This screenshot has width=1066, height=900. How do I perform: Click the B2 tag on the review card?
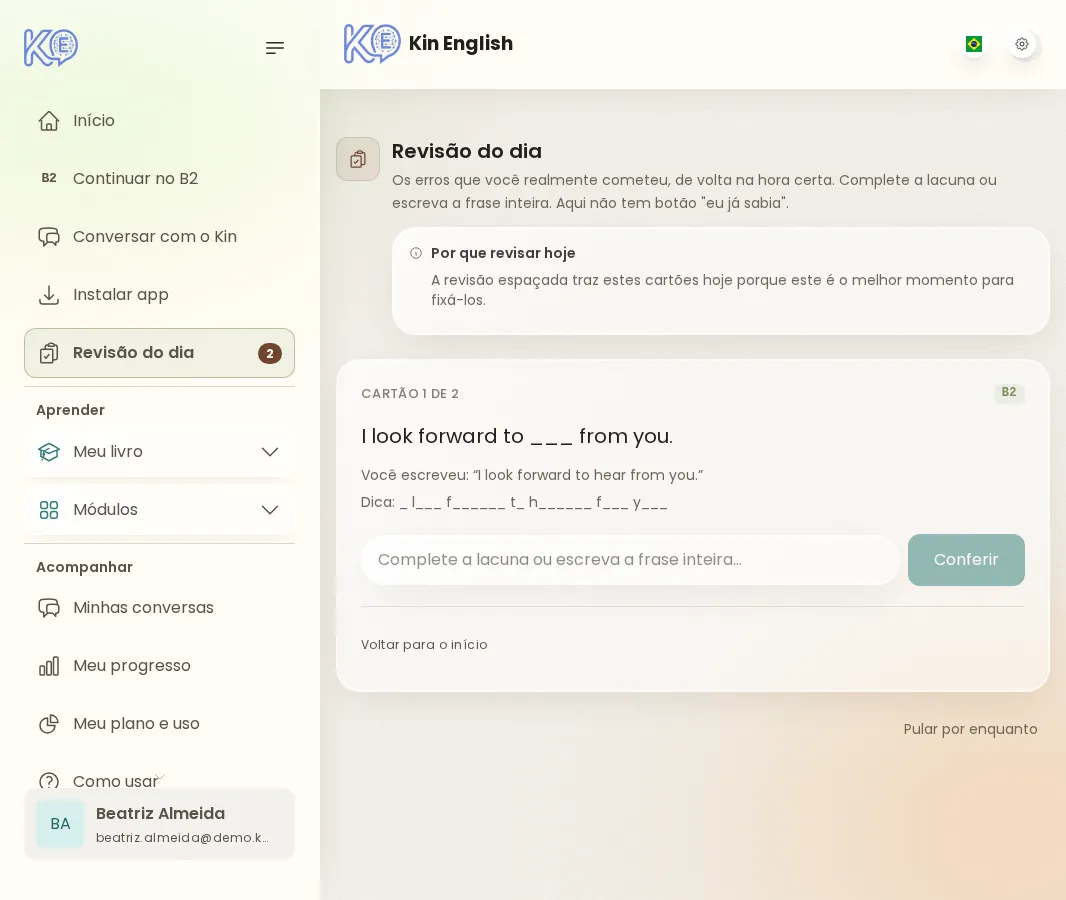[1009, 392]
